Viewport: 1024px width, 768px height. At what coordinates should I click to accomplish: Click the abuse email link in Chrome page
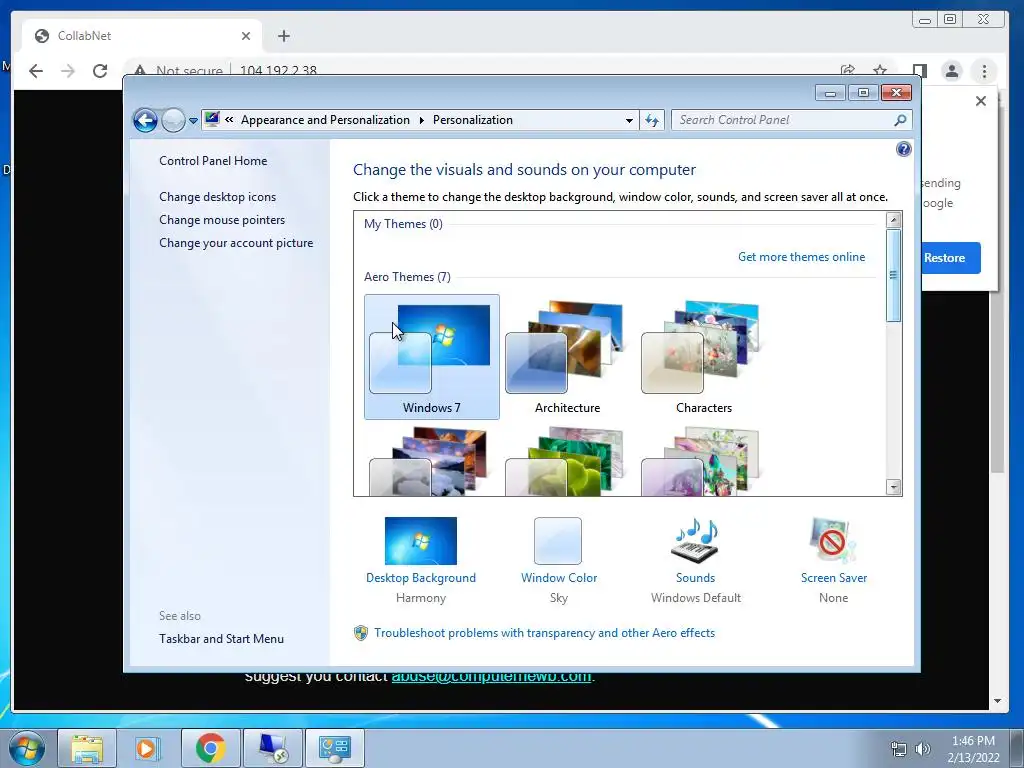coord(491,677)
